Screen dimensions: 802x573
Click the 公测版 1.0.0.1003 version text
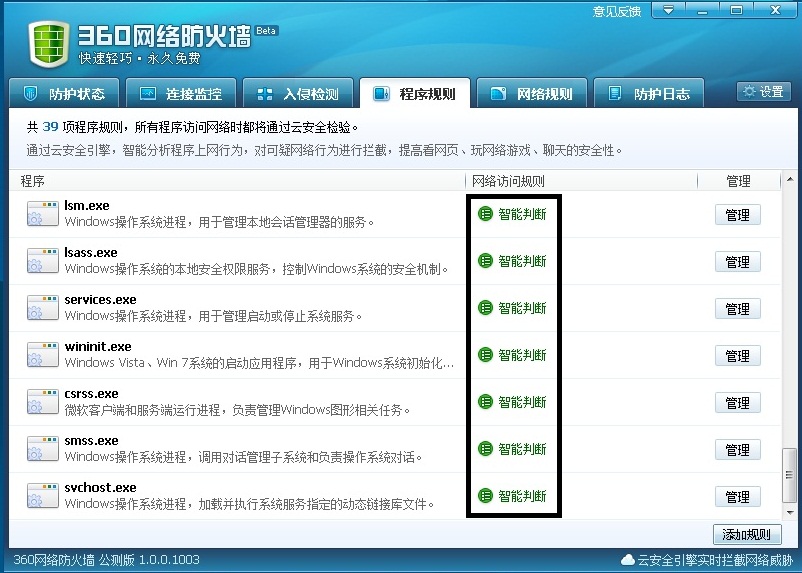click(x=149, y=560)
